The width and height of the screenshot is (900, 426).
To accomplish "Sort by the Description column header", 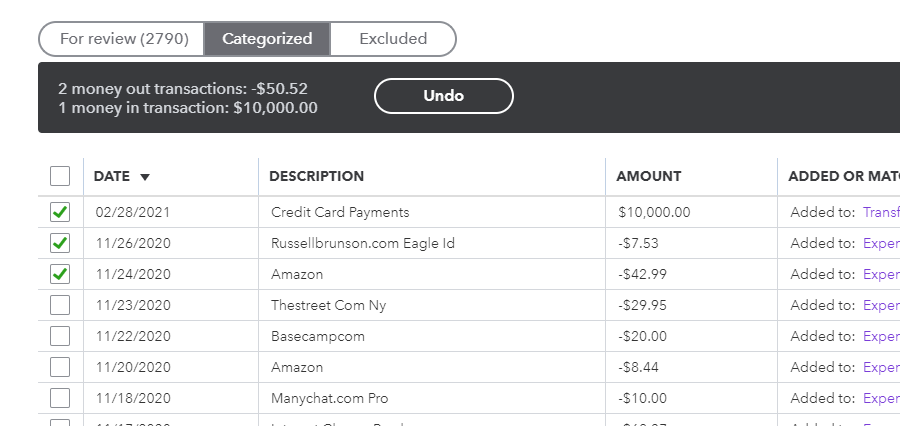I will click(x=316, y=177).
